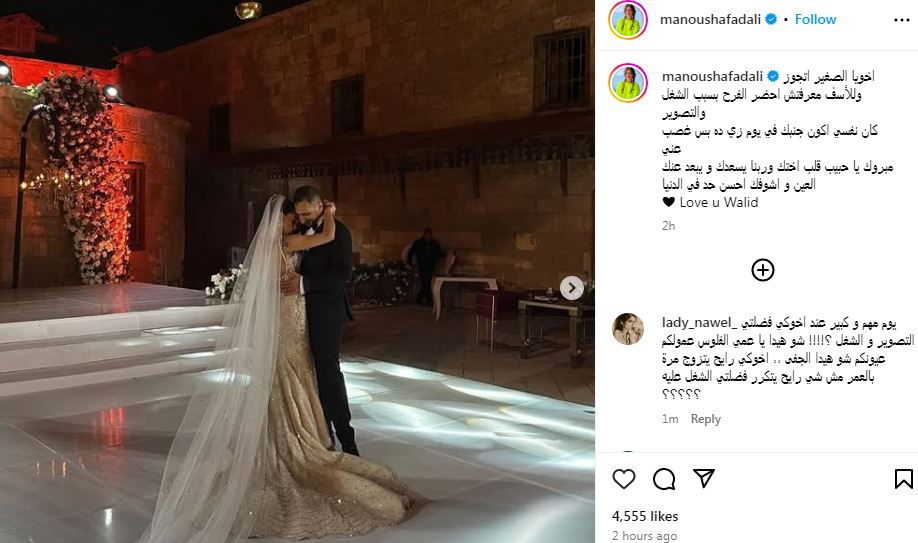Click the verified badge in the header

771,19
